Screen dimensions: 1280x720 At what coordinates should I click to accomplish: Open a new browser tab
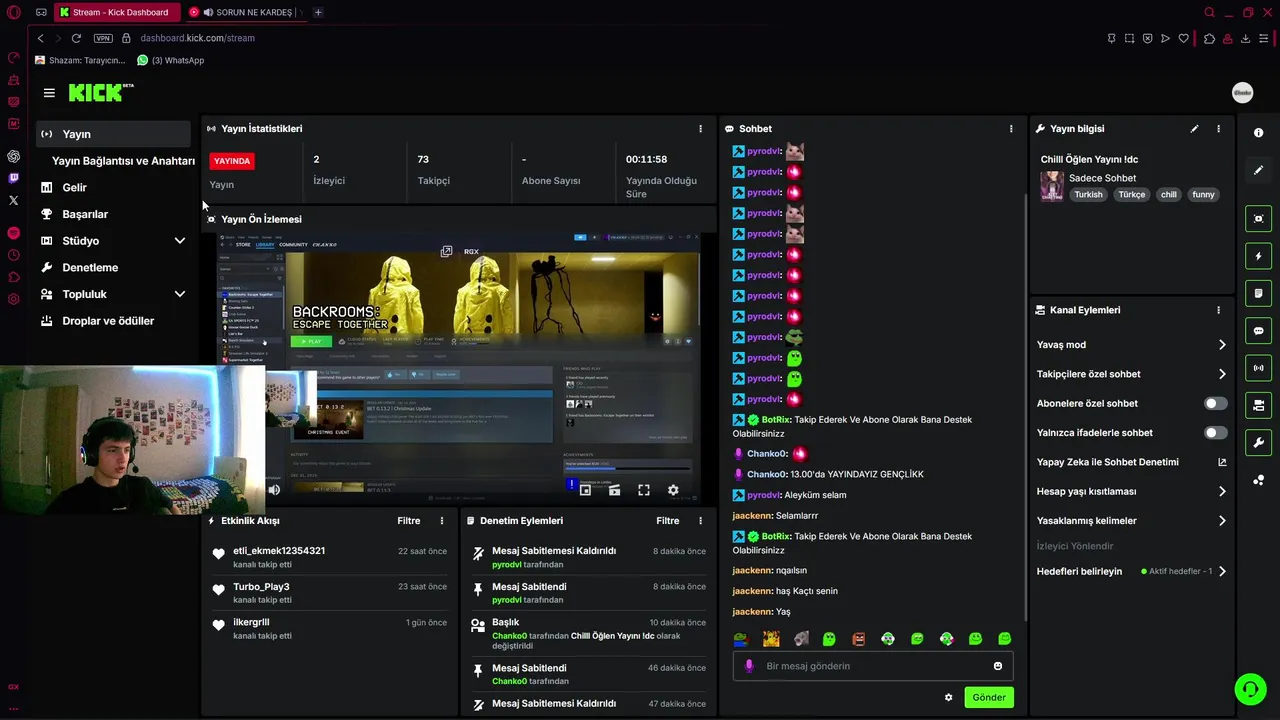(x=318, y=12)
